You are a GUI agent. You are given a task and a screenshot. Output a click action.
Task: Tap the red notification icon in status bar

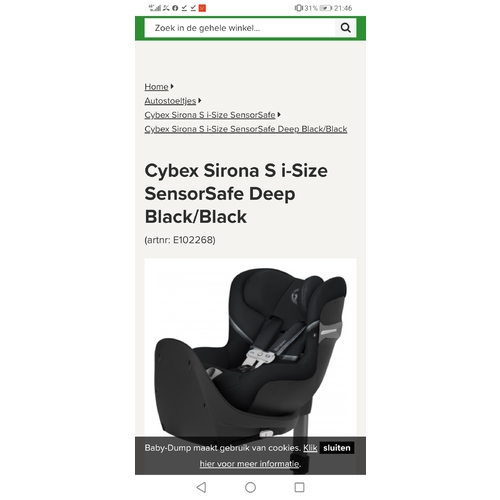[202, 8]
